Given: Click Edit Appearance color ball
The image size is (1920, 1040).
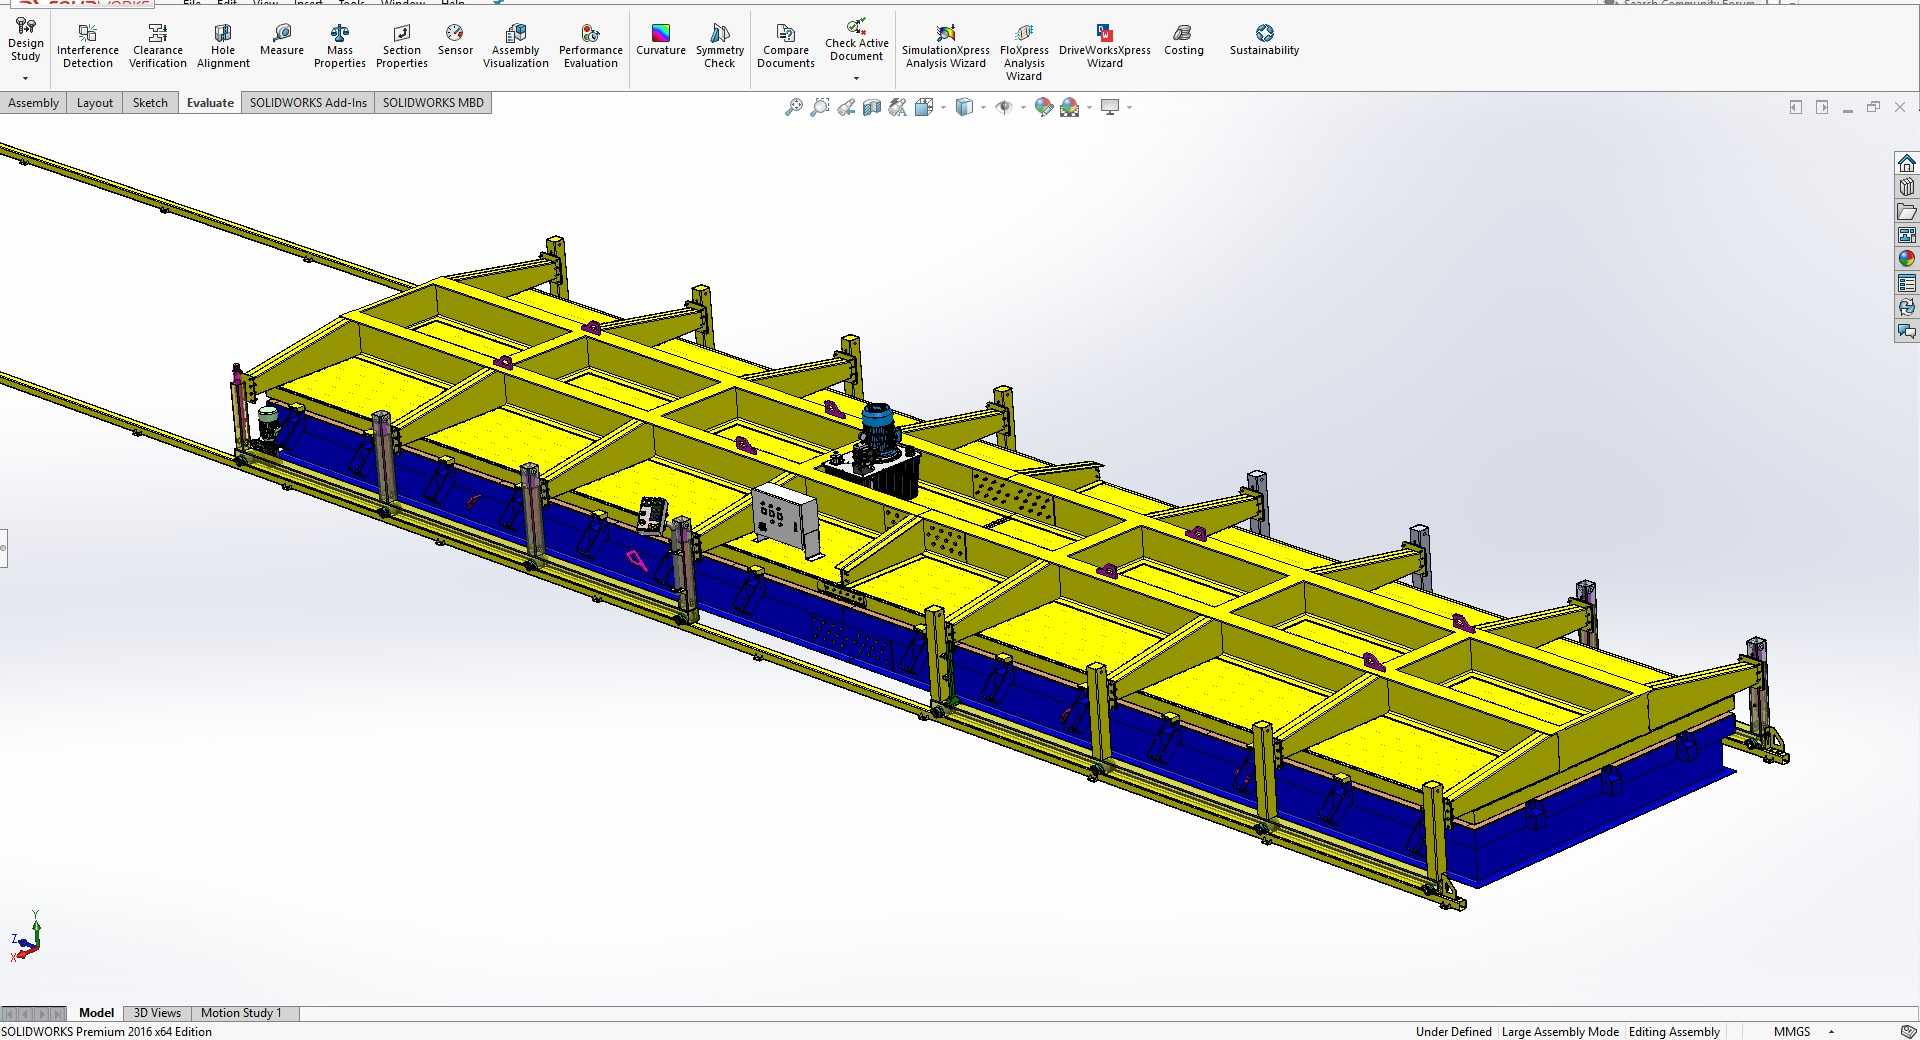Looking at the screenshot, I should click(1044, 107).
